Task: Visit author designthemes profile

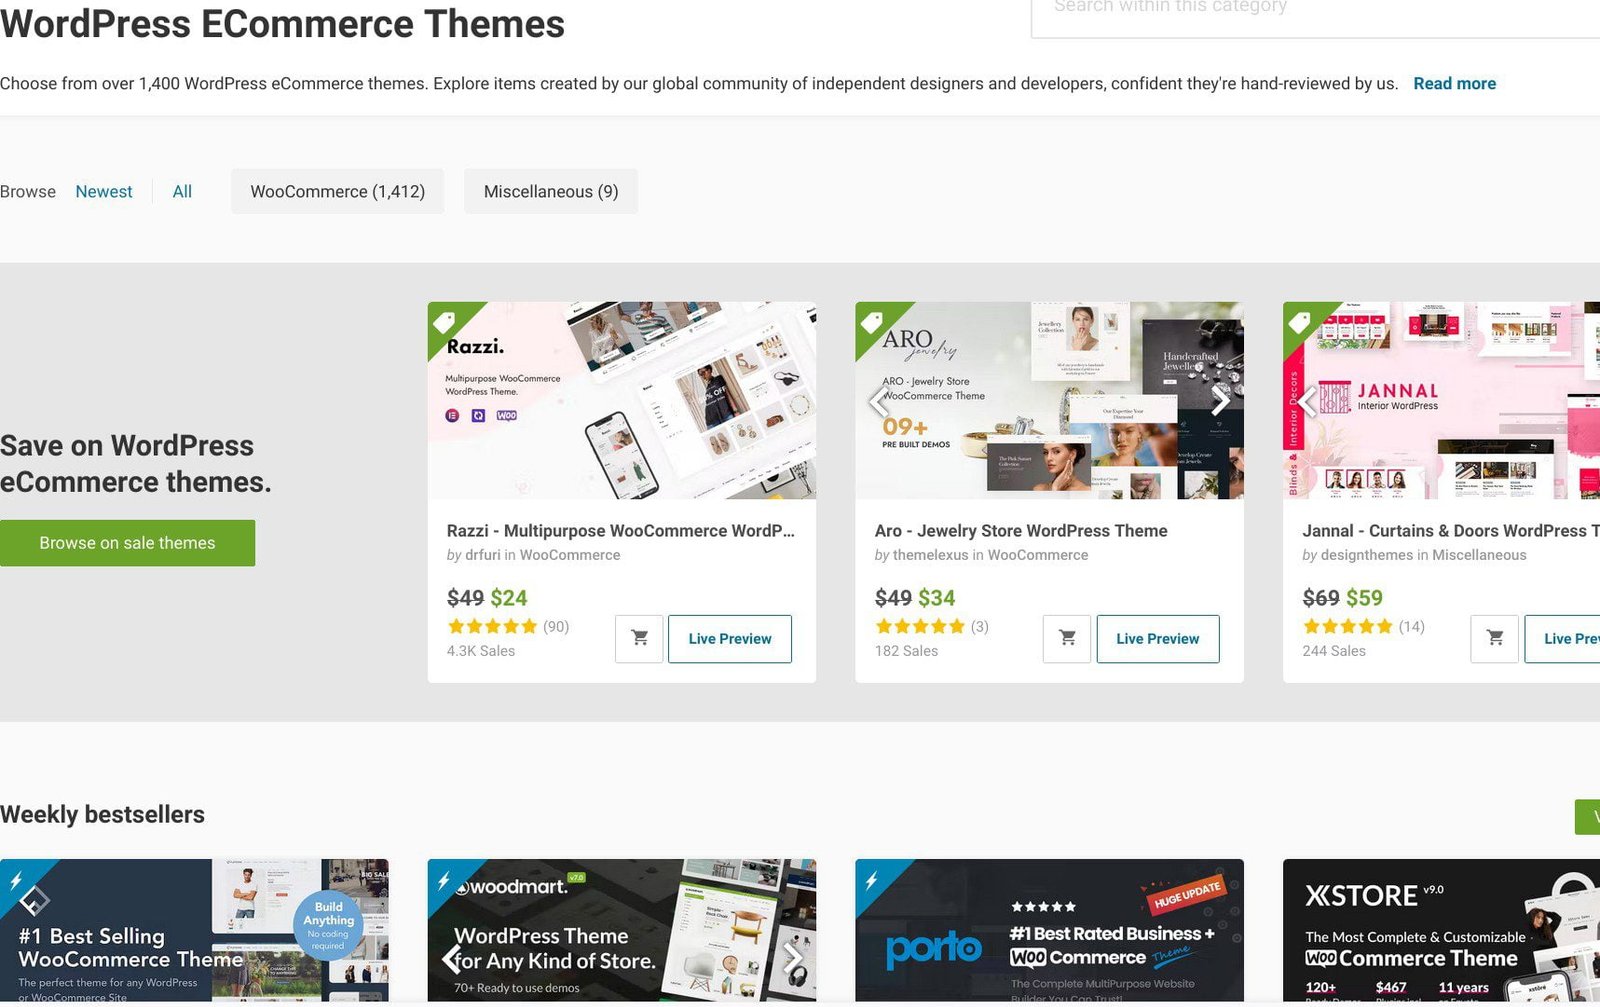Action: (x=1368, y=555)
